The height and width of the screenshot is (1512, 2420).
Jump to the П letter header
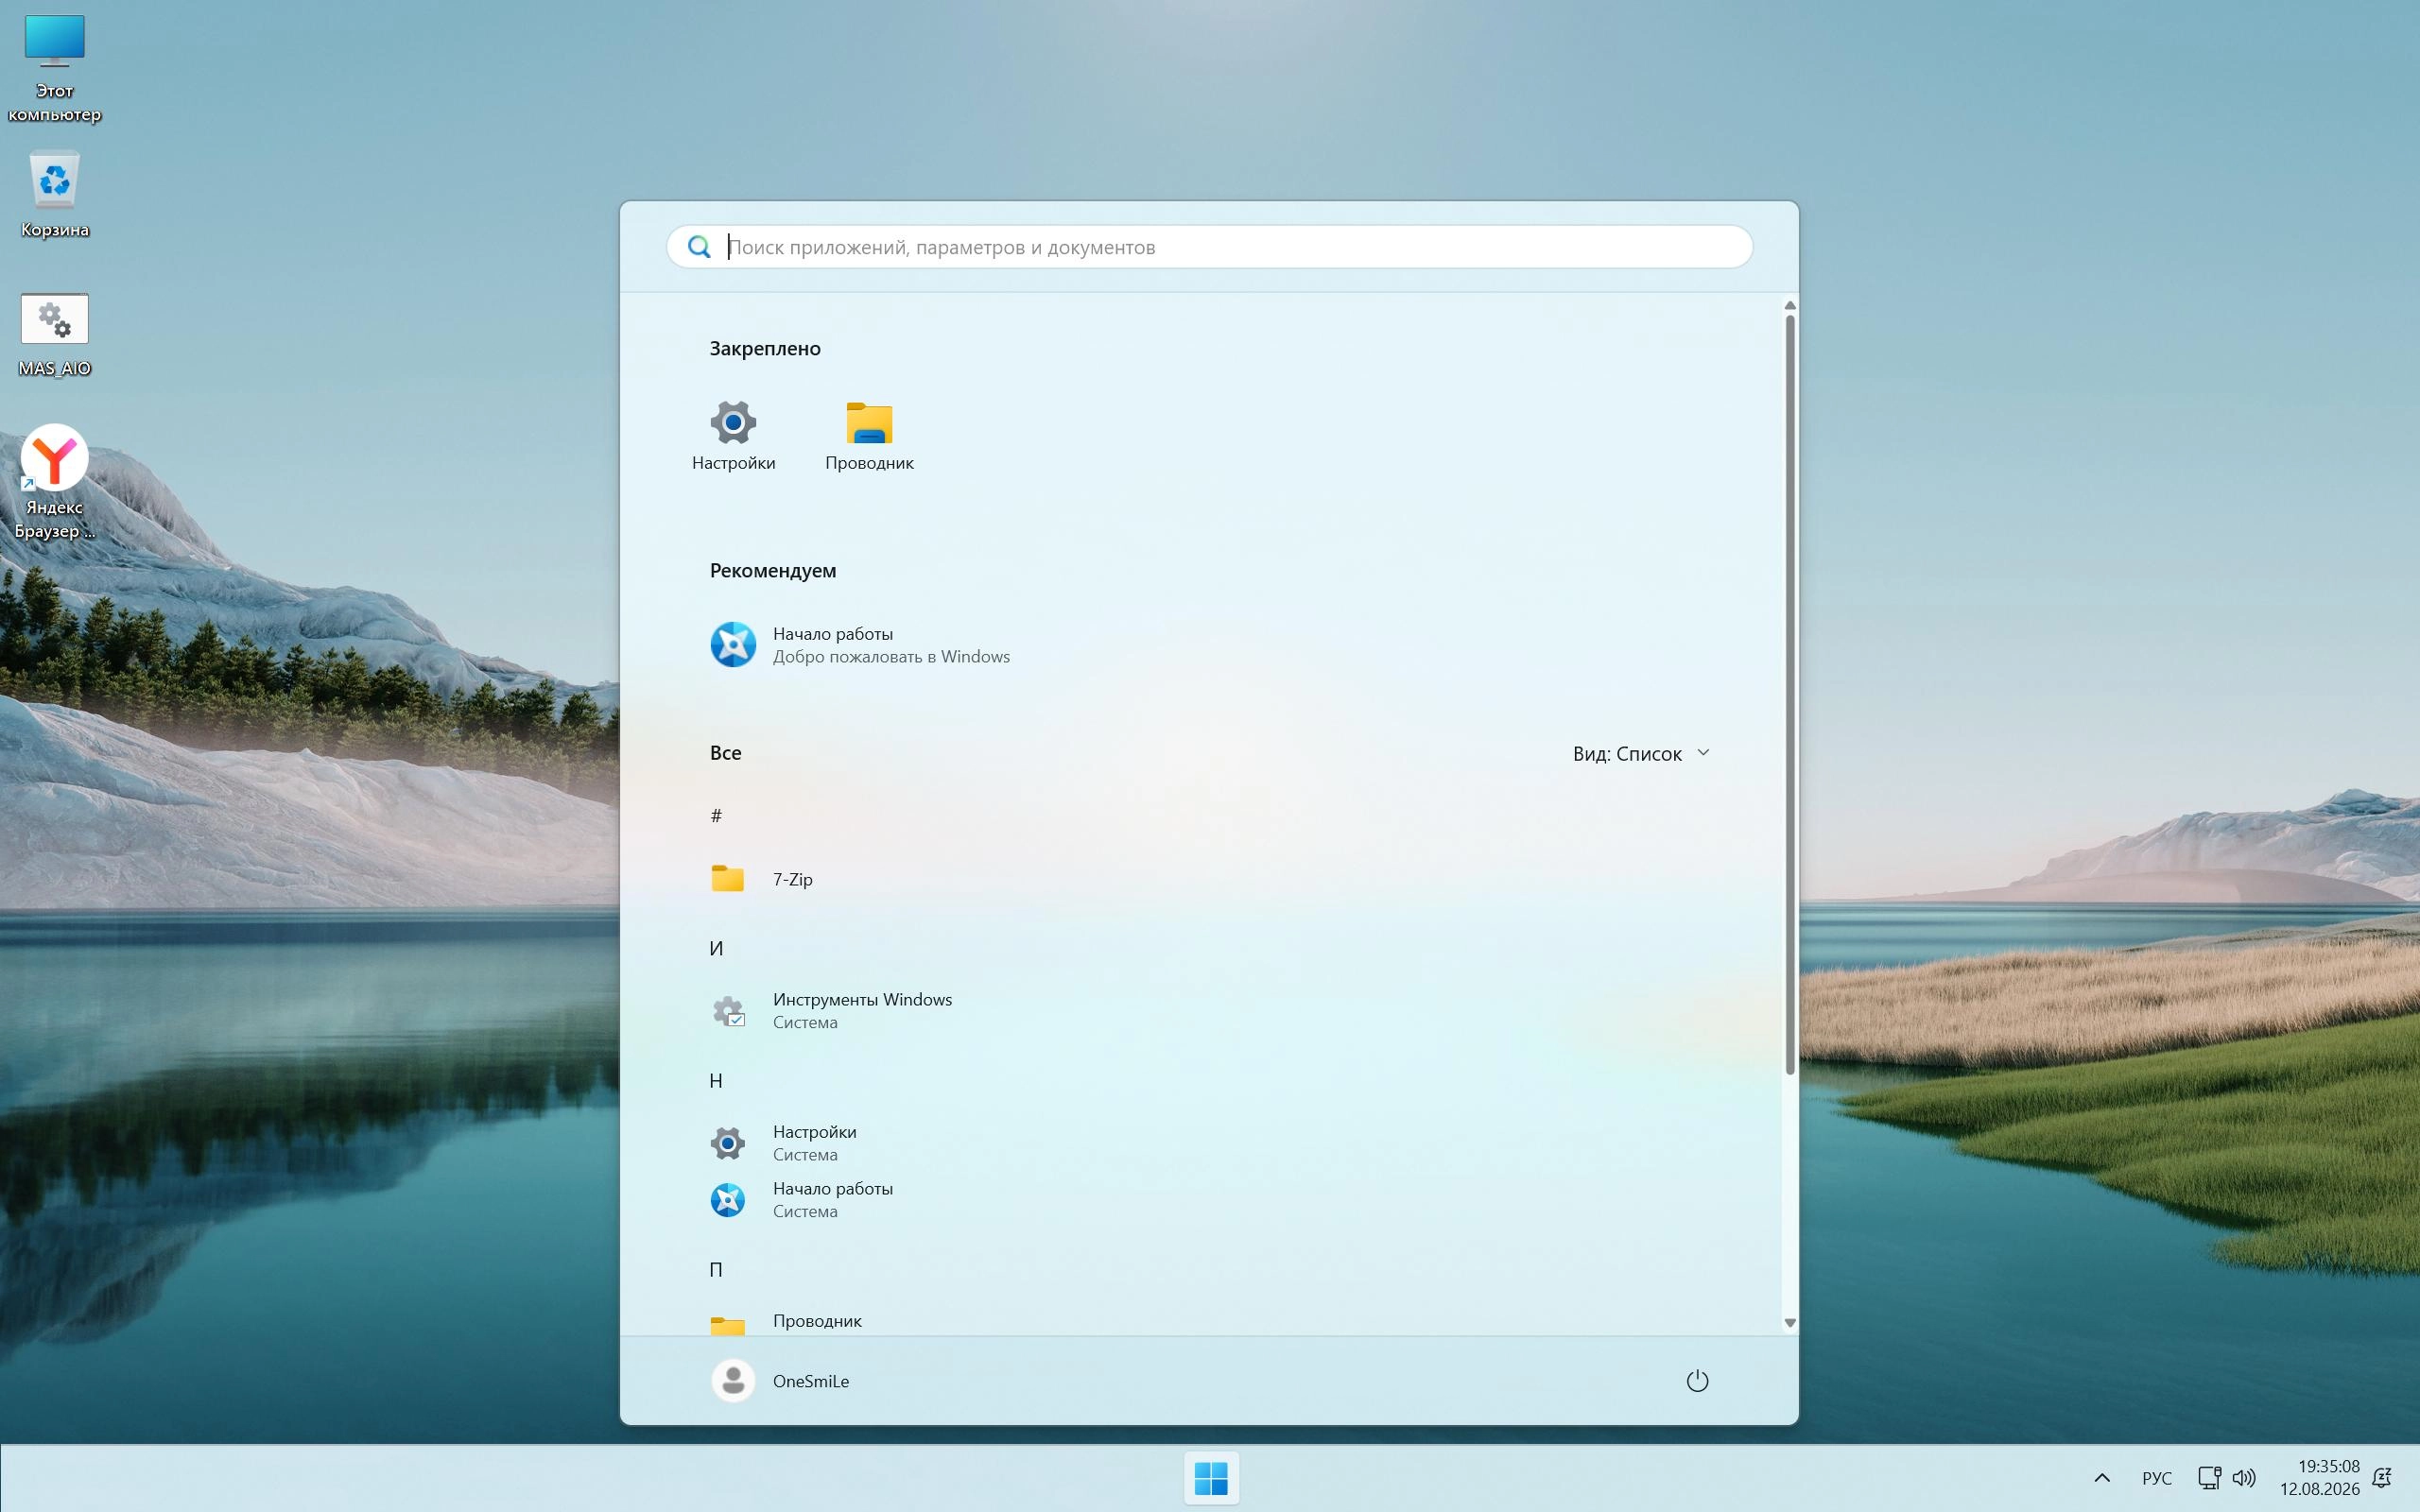click(716, 1270)
